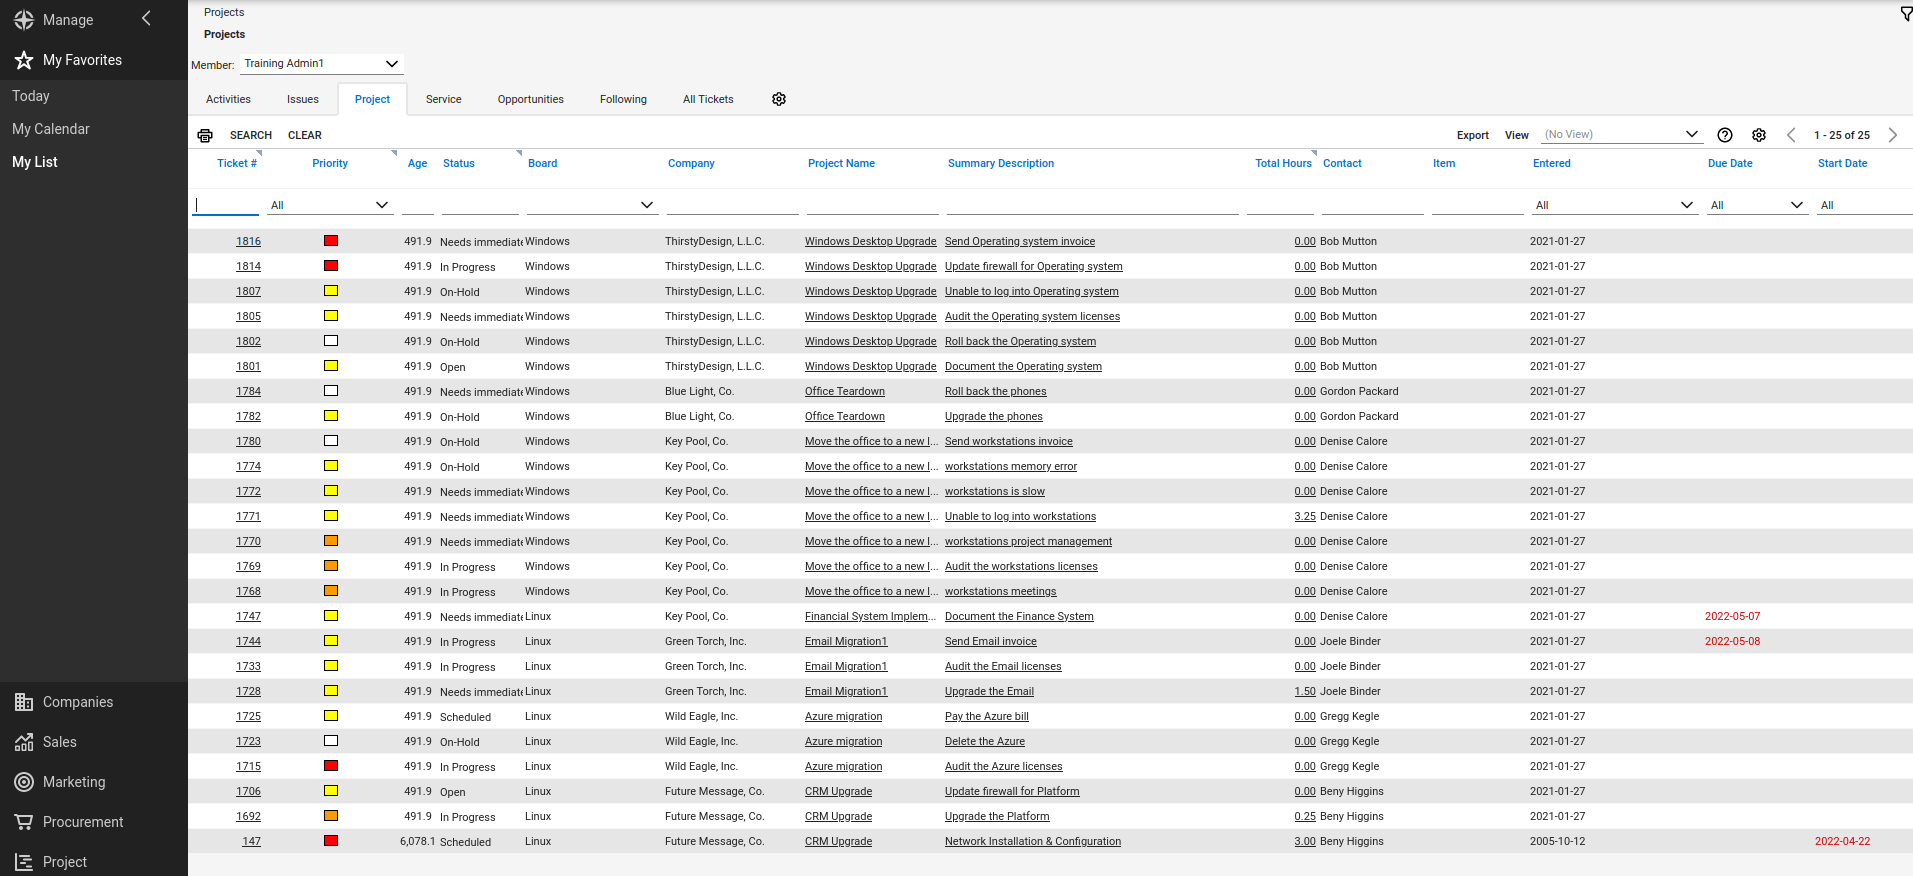Open ticket 1816 link
The width and height of the screenshot is (1913, 876).
[248, 241]
